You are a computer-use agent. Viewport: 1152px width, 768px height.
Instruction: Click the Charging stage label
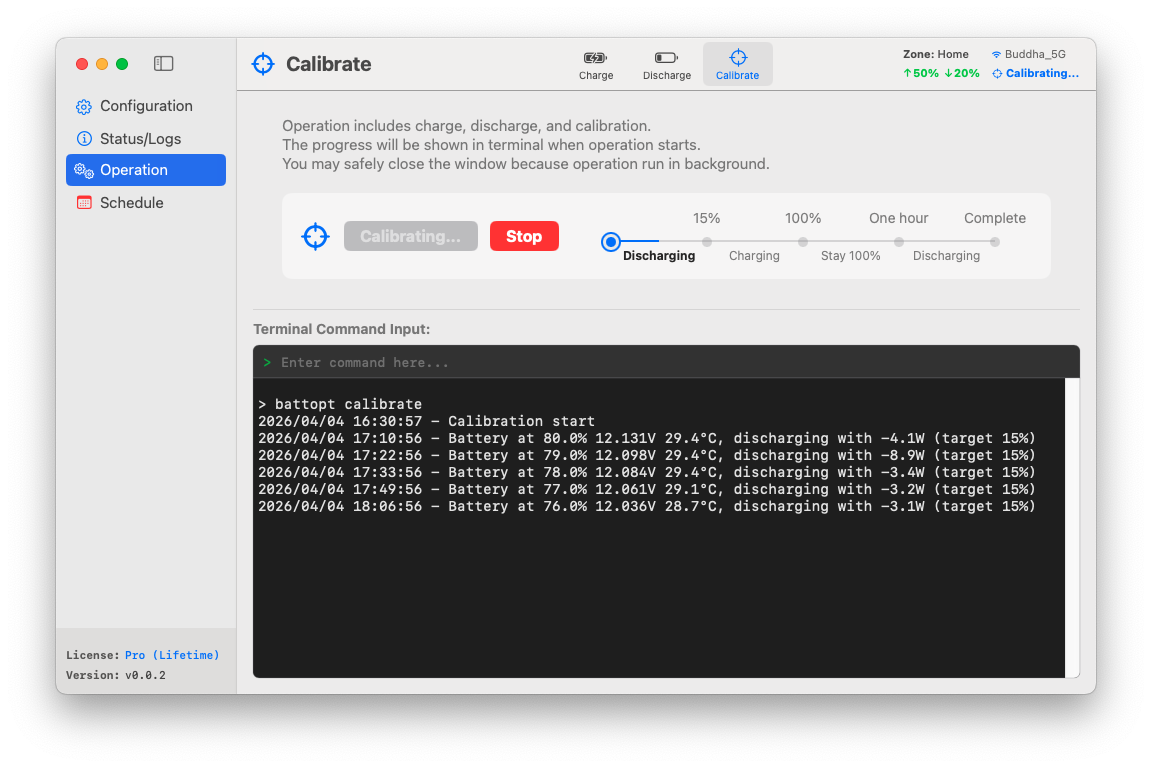(x=754, y=256)
